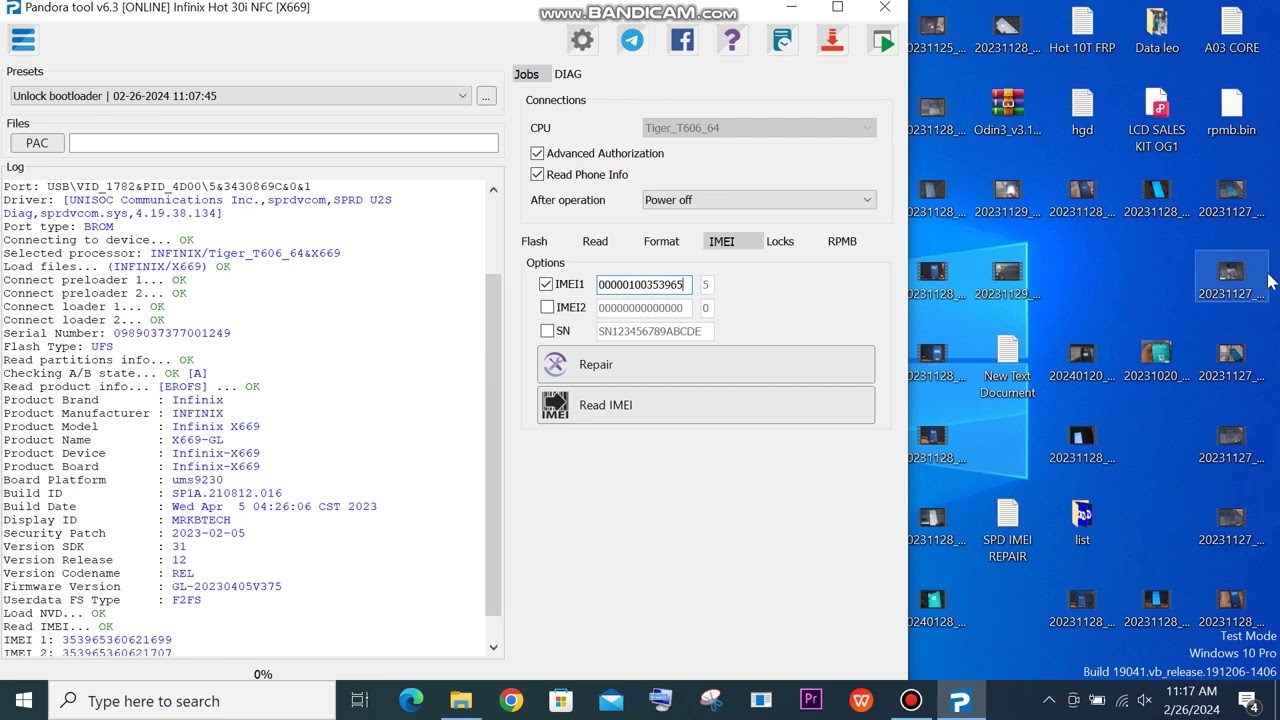
Task: Open the Telegram channel icon
Action: point(632,40)
